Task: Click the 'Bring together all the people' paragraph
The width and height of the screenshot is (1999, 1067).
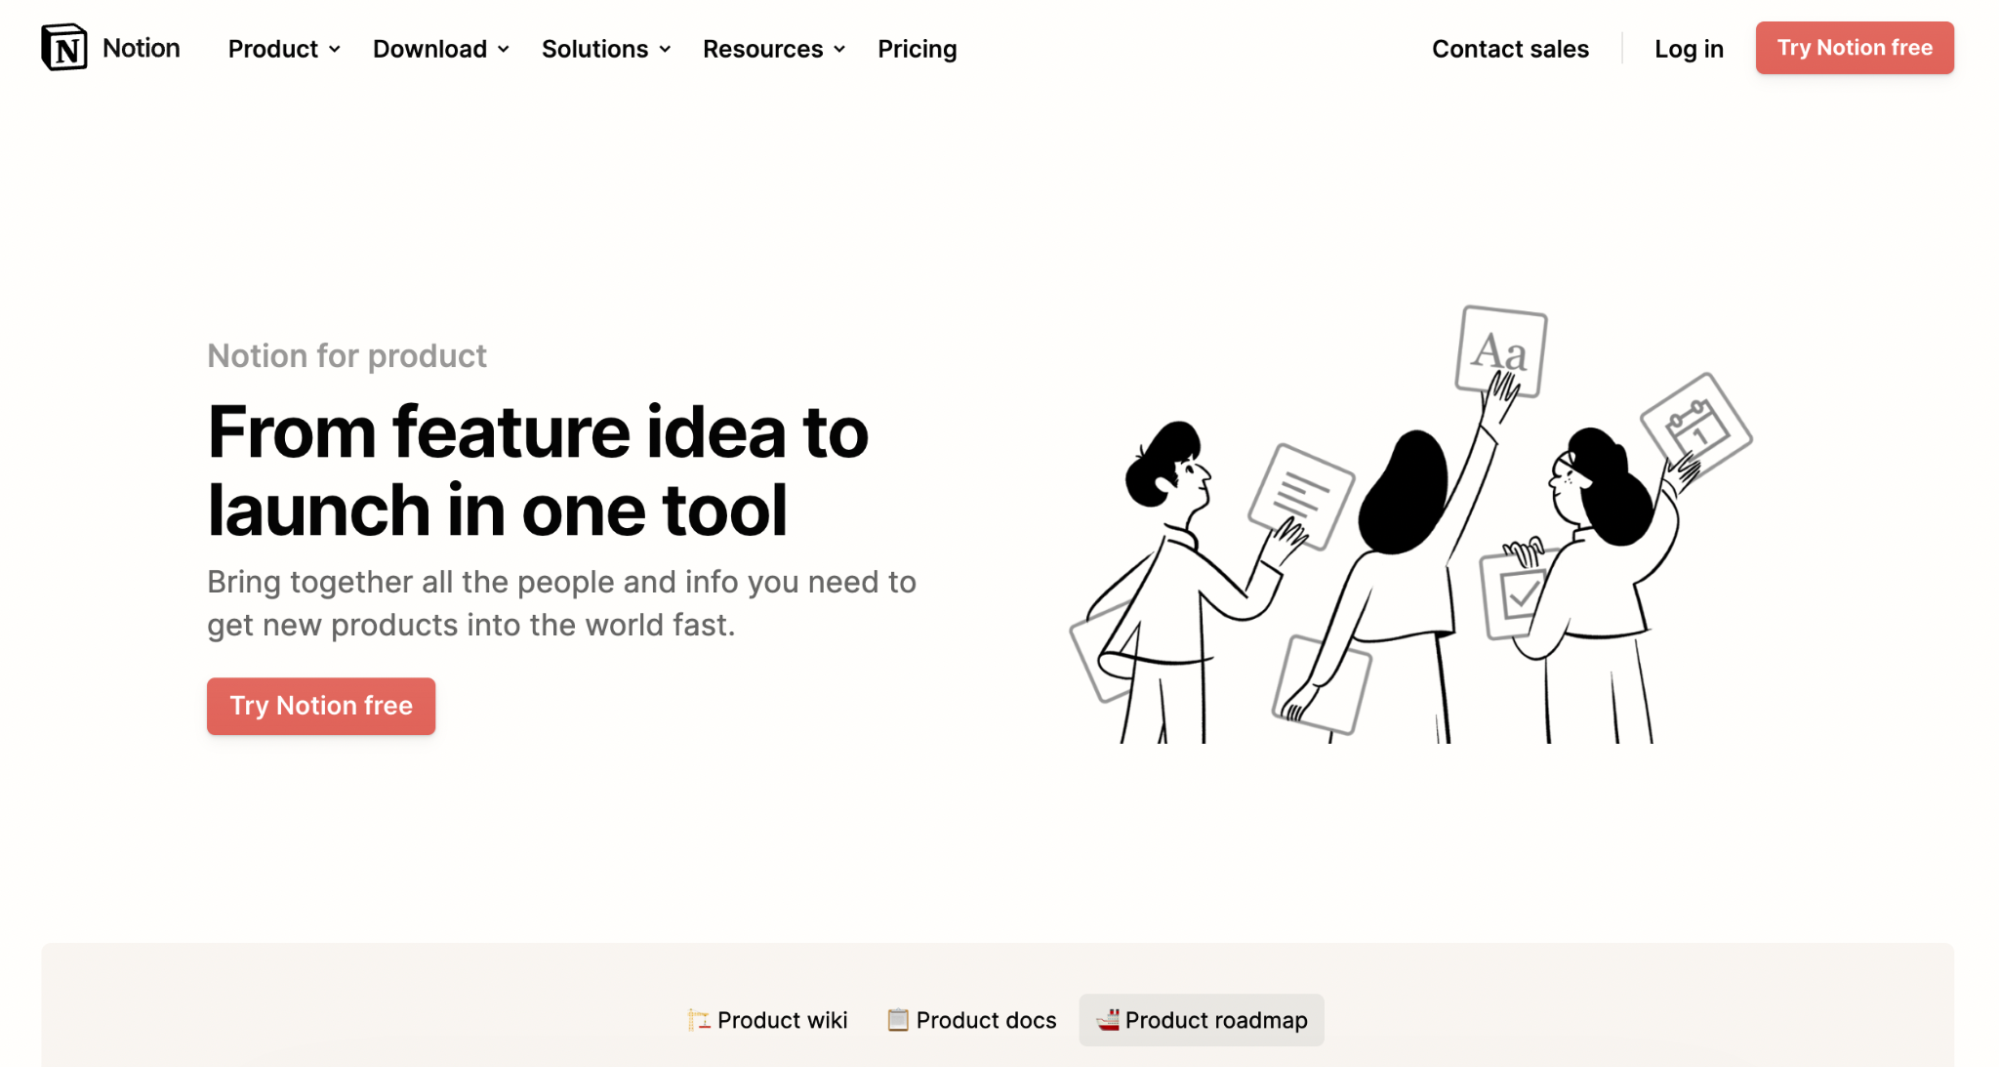Action: [561, 603]
